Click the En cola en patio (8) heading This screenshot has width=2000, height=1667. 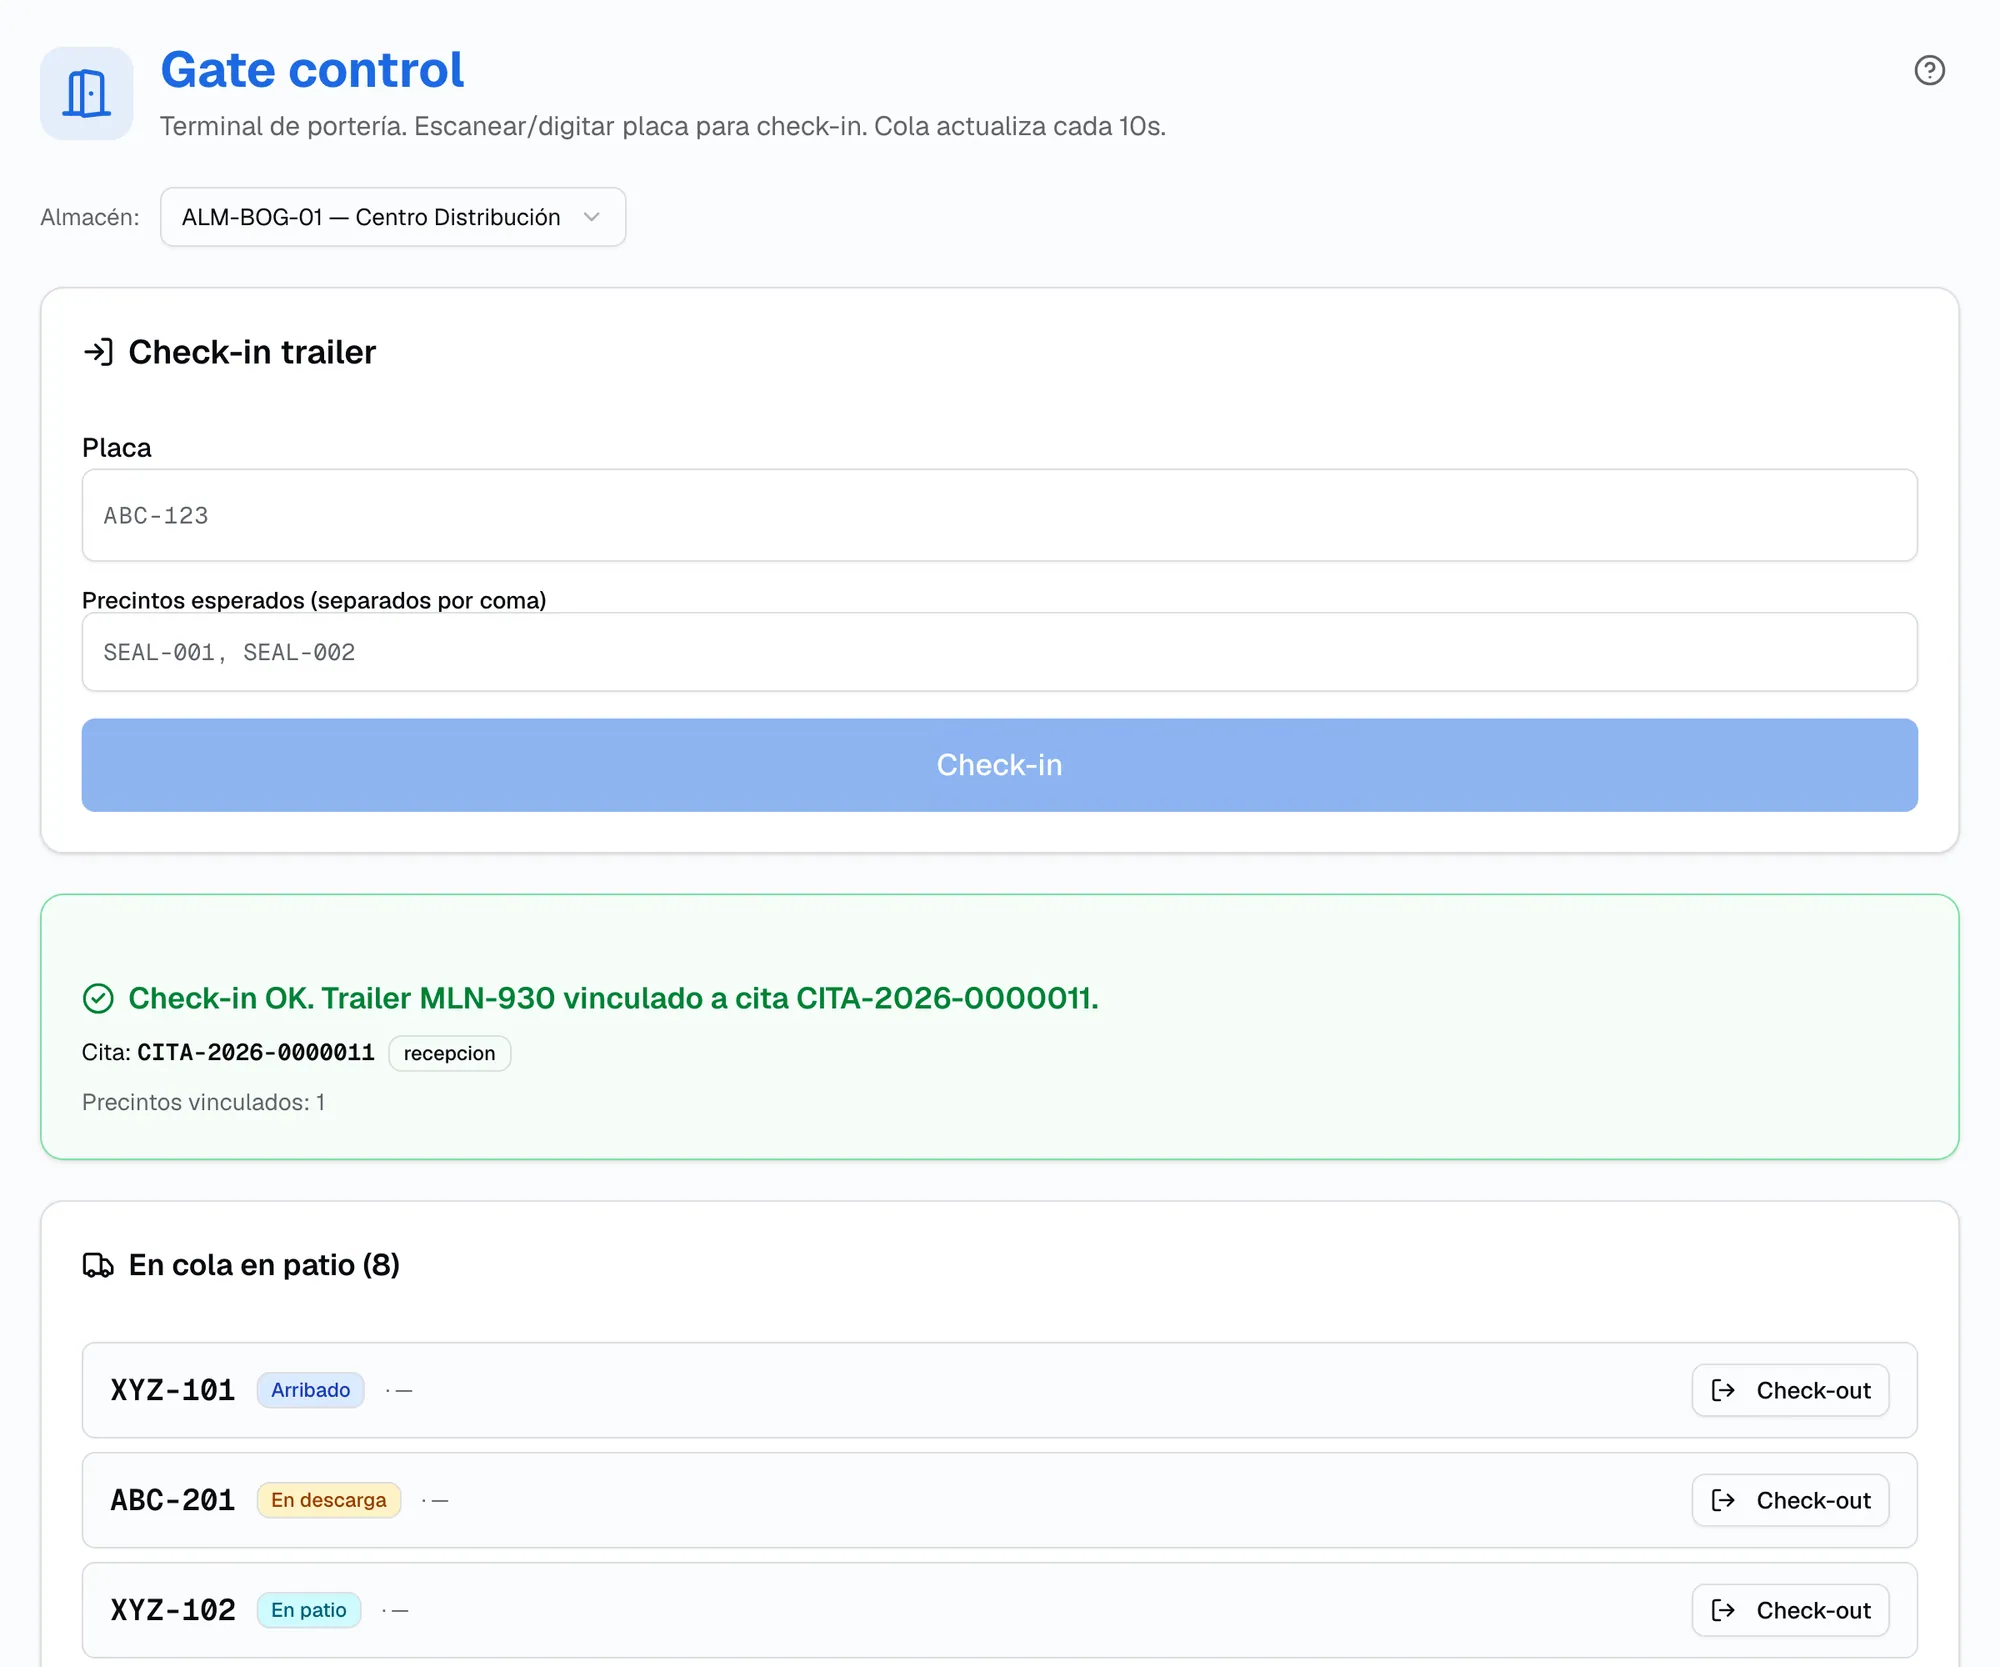pyautogui.click(x=264, y=1265)
